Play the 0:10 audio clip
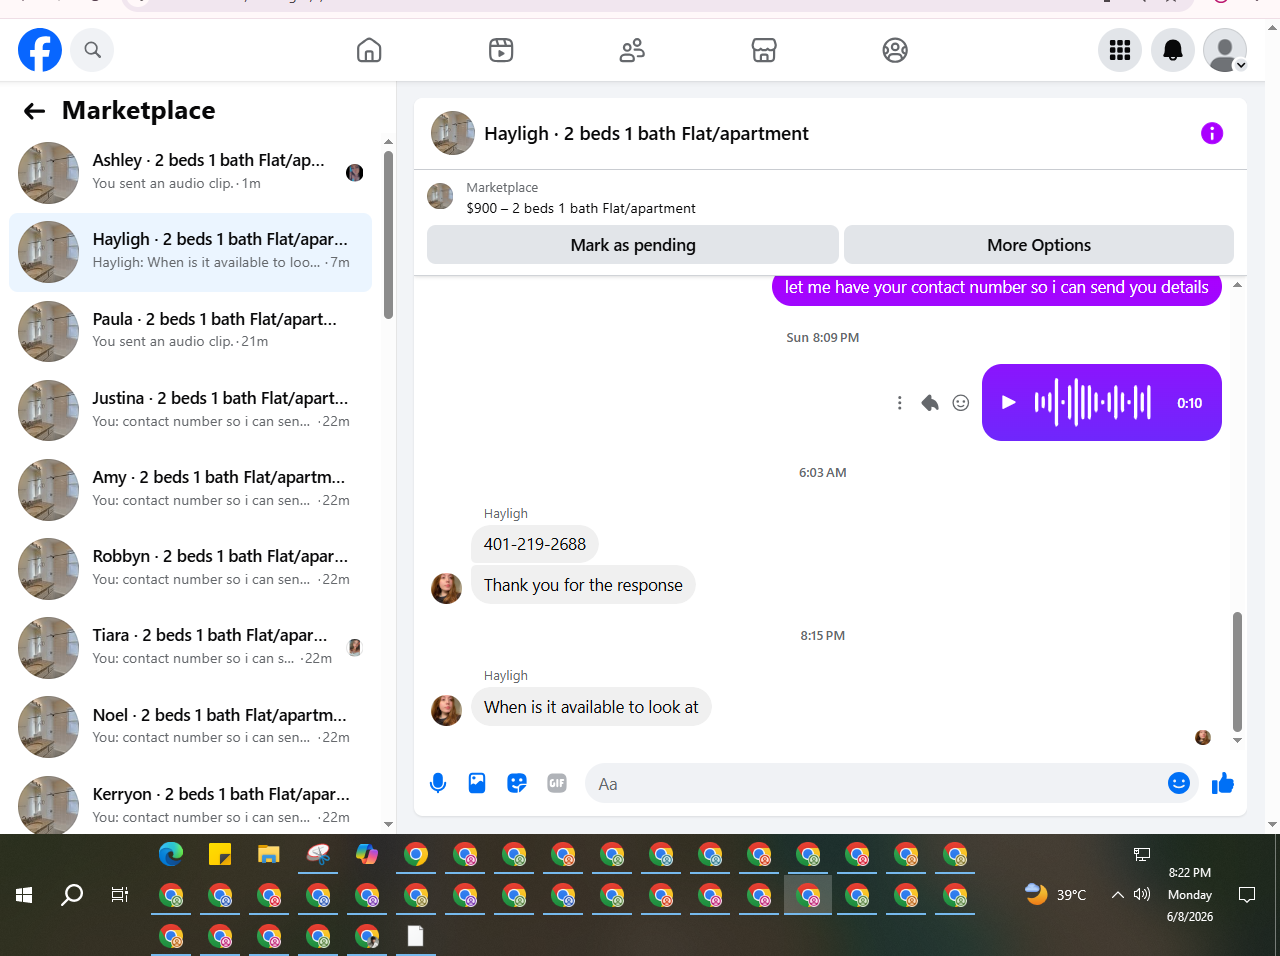Viewport: 1280px width, 956px height. click(1009, 402)
